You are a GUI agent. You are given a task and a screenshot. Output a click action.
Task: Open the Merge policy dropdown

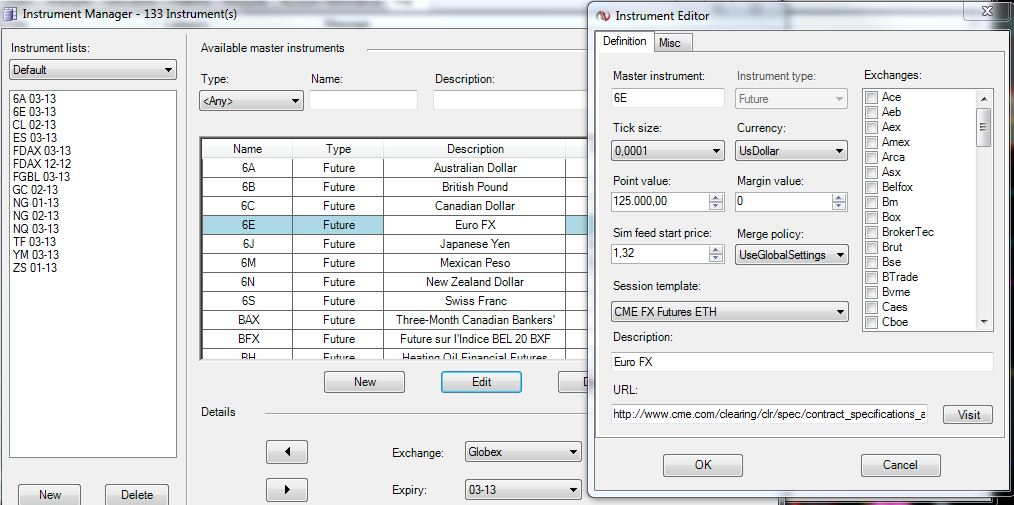click(x=791, y=255)
